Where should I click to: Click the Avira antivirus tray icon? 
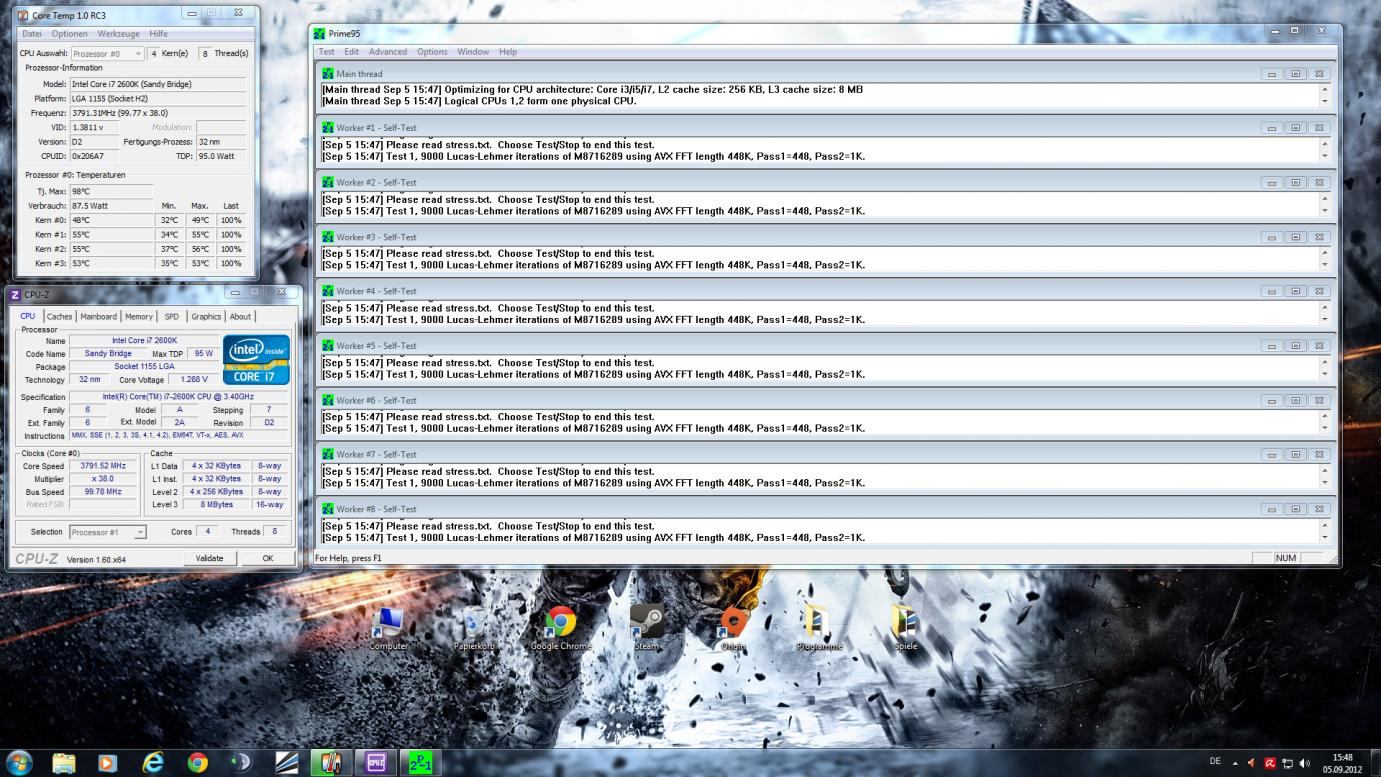tap(1270, 763)
